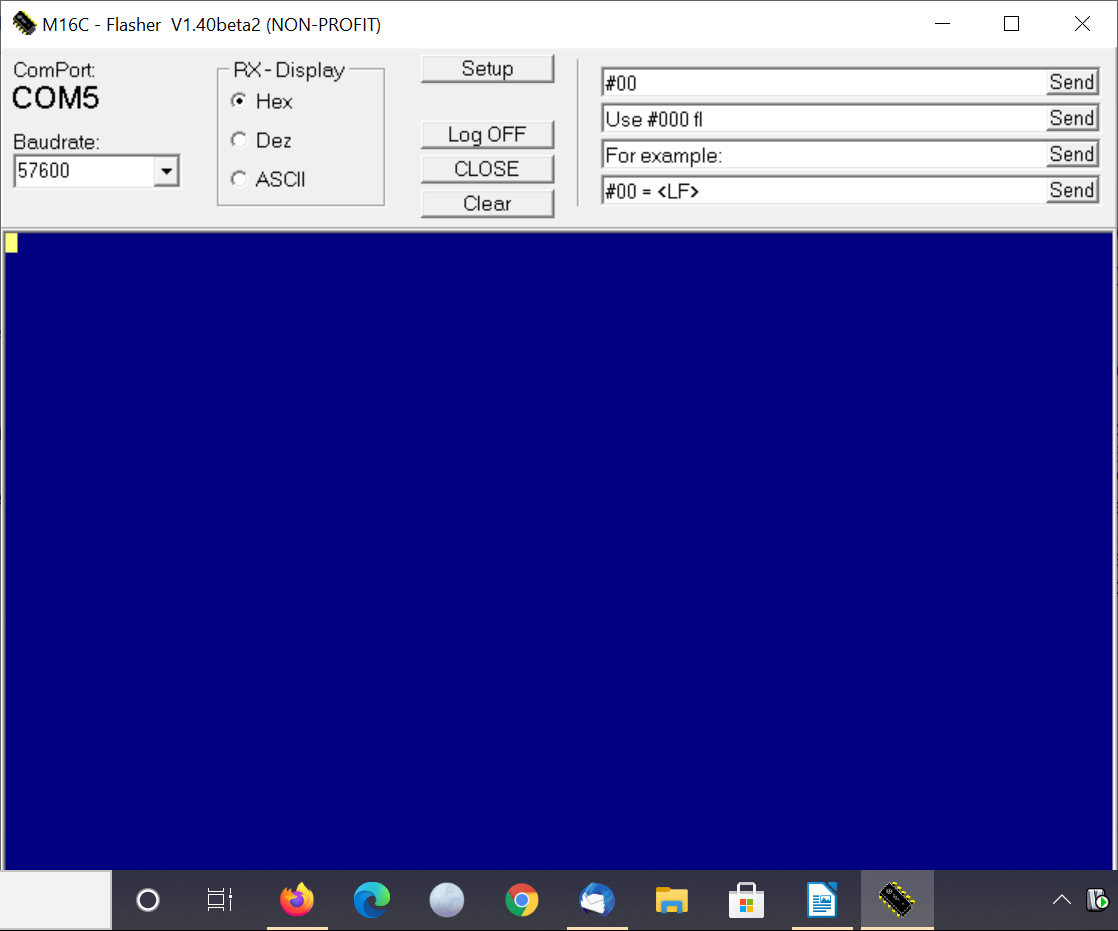Open Google Chrome from the taskbar

click(x=521, y=900)
